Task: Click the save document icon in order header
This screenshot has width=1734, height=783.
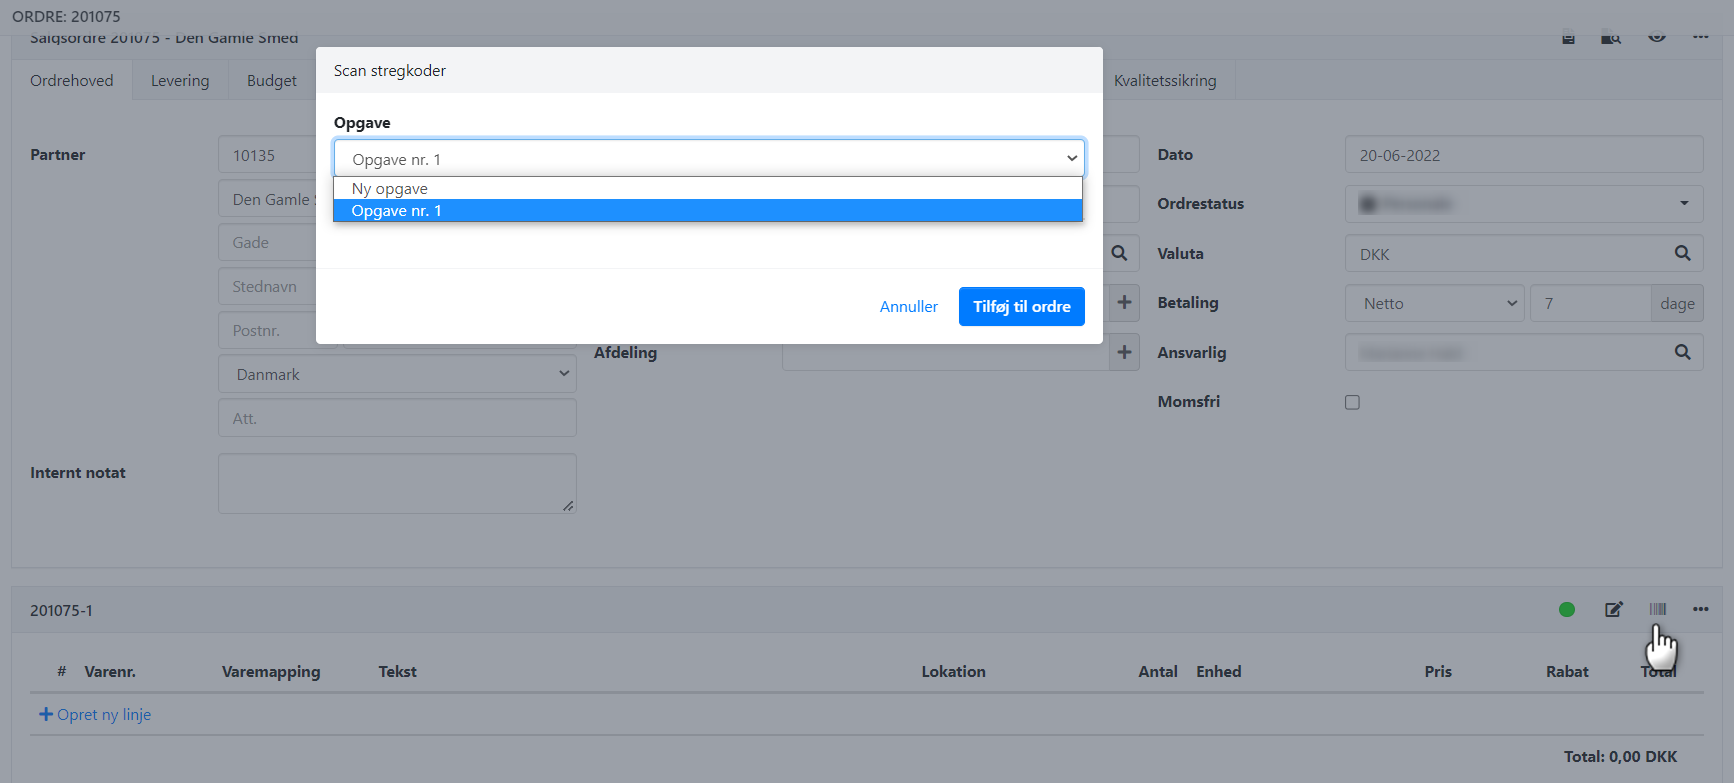Action: (1568, 38)
